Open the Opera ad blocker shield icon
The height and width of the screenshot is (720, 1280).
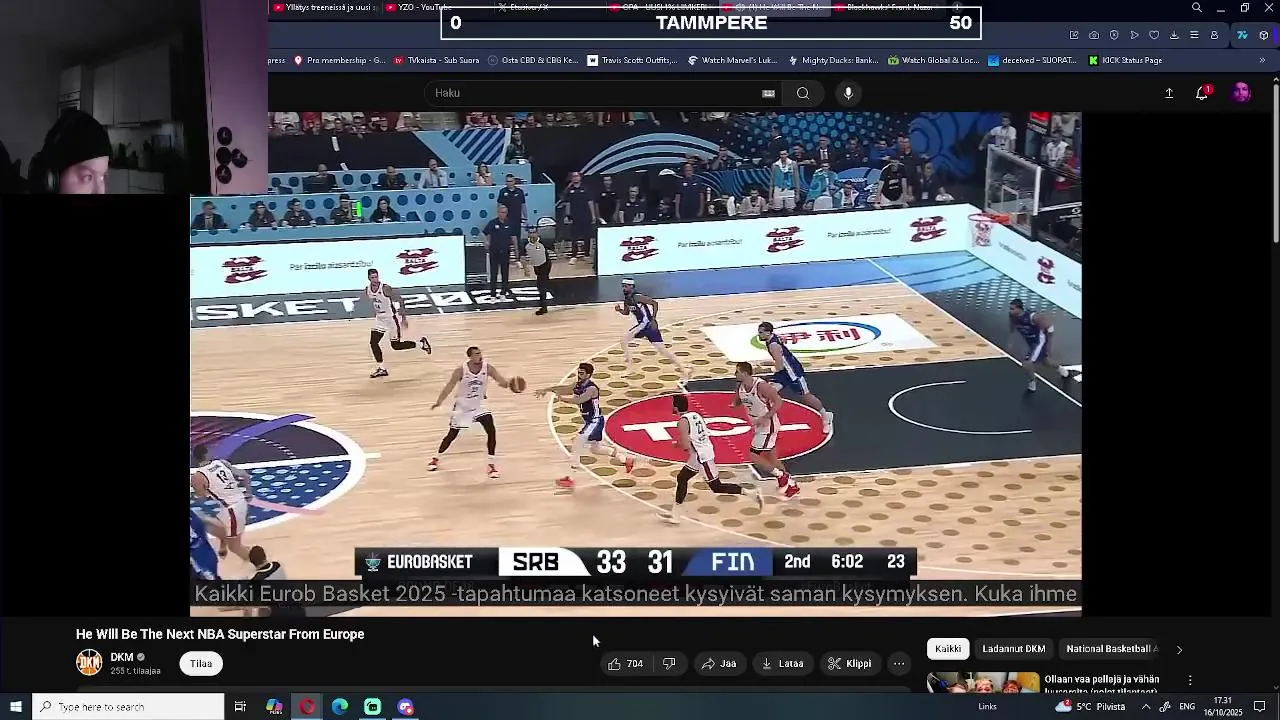coord(1114,35)
